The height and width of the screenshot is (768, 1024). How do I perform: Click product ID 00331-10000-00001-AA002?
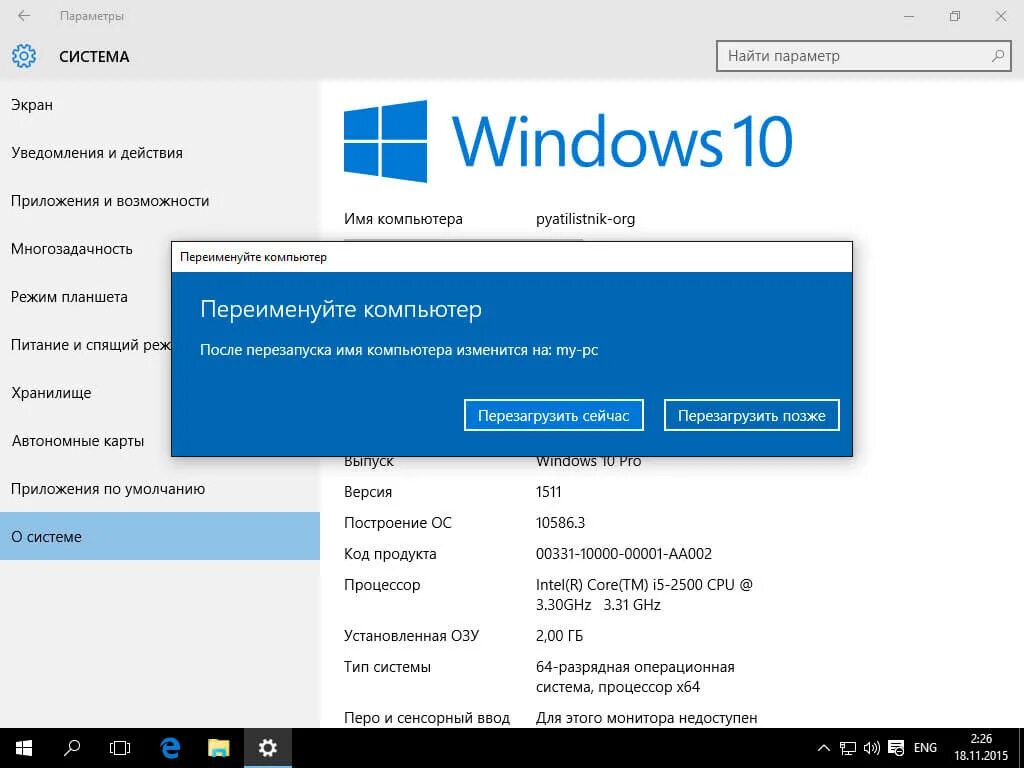point(624,554)
